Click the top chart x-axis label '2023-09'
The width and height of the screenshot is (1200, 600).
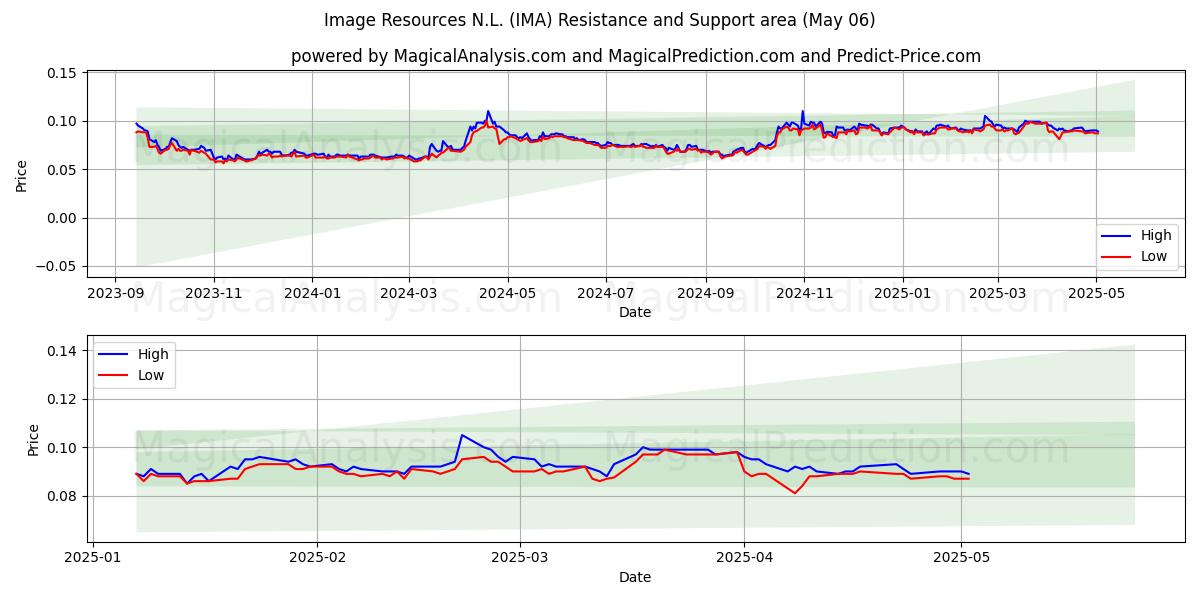[114, 292]
